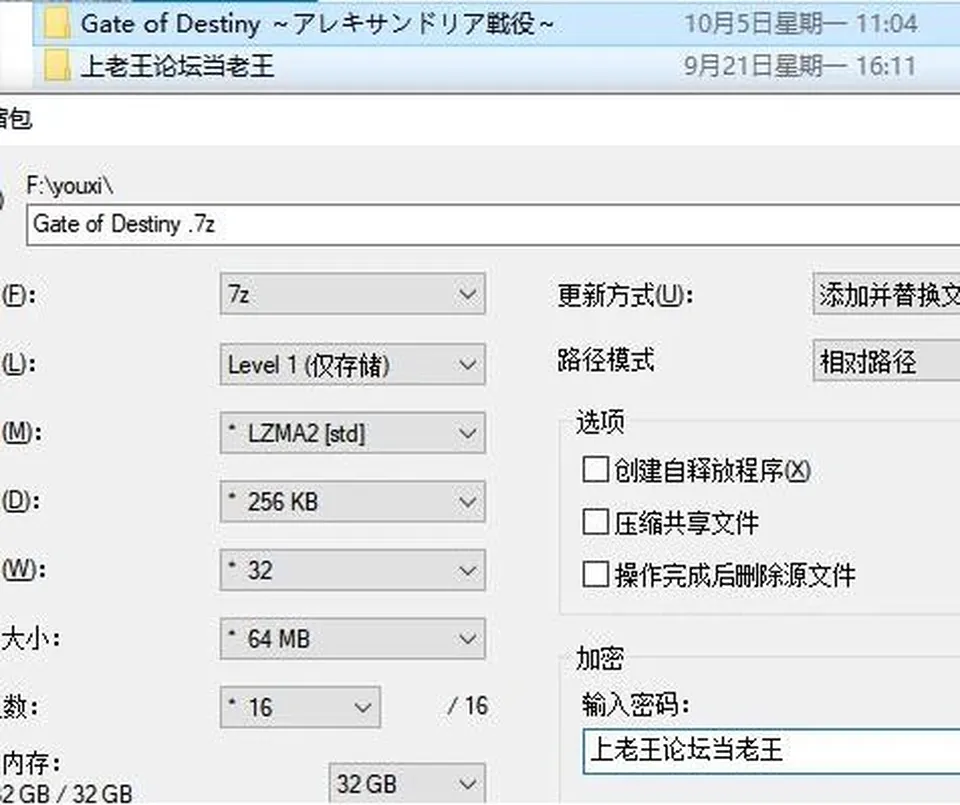Open the CPU threads dropdown showing 16
960x805 pixels.
point(300,708)
